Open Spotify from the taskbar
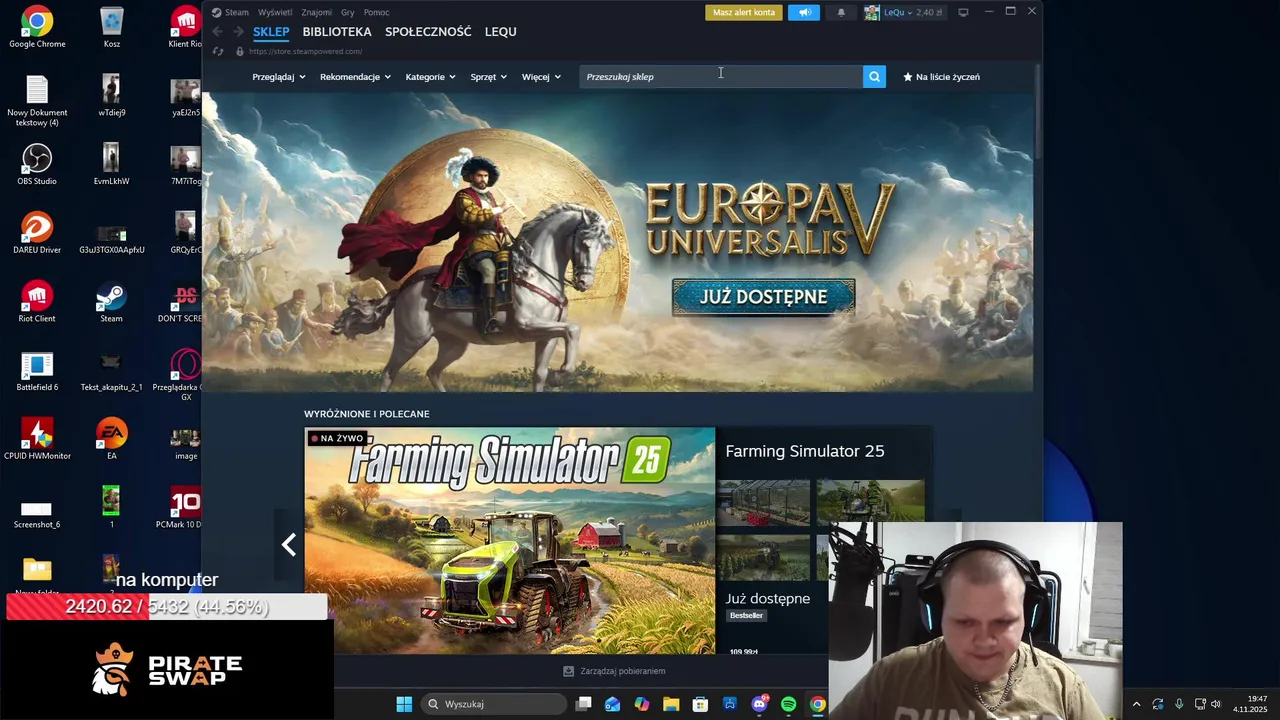Screen dimensions: 1280x720 [788, 704]
